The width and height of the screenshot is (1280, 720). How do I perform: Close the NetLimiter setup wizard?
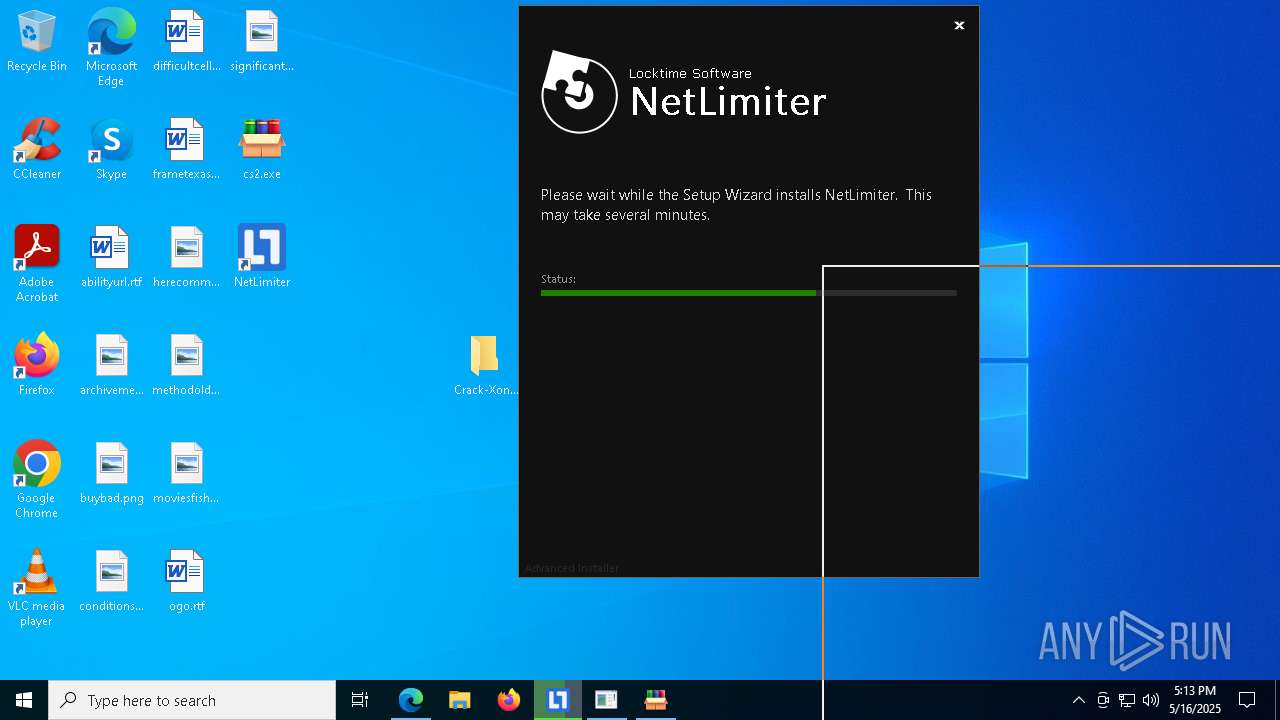point(959,26)
